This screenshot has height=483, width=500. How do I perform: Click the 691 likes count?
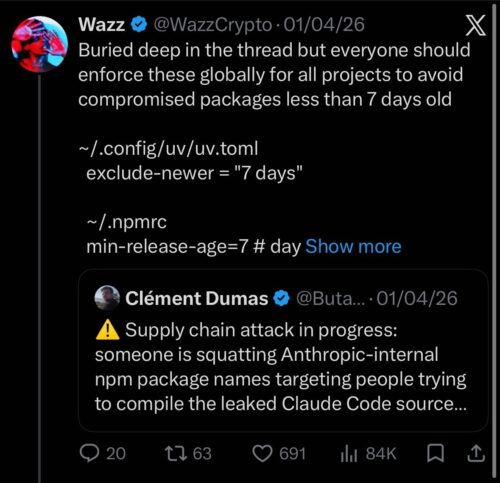click(292, 454)
